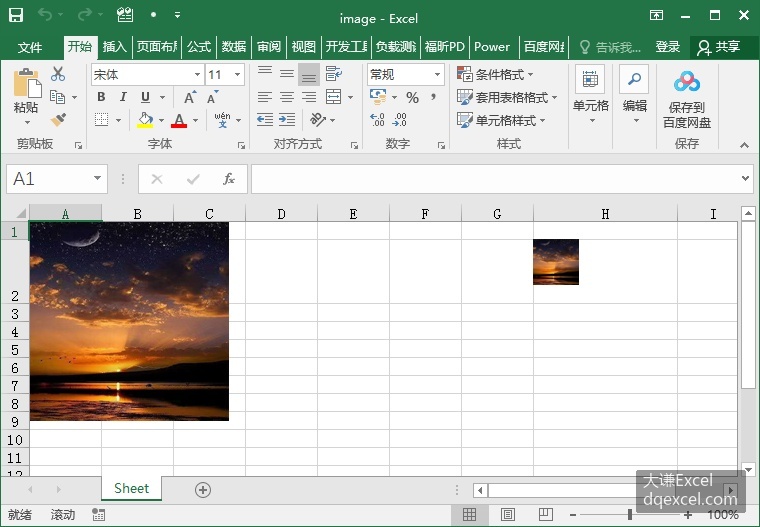Decrease decimal places
The width and height of the screenshot is (760, 527).
pos(399,119)
